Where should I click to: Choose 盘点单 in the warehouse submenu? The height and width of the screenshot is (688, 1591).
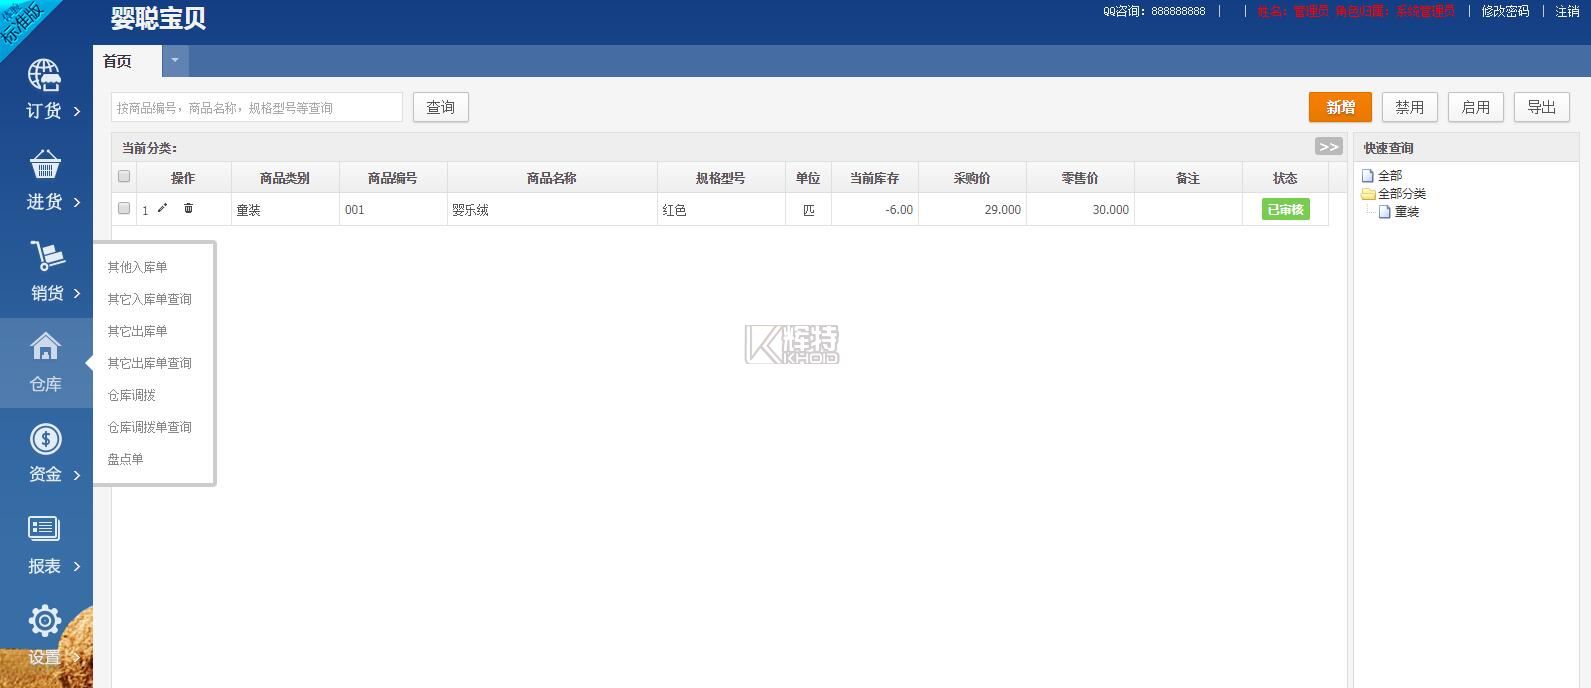(126, 459)
